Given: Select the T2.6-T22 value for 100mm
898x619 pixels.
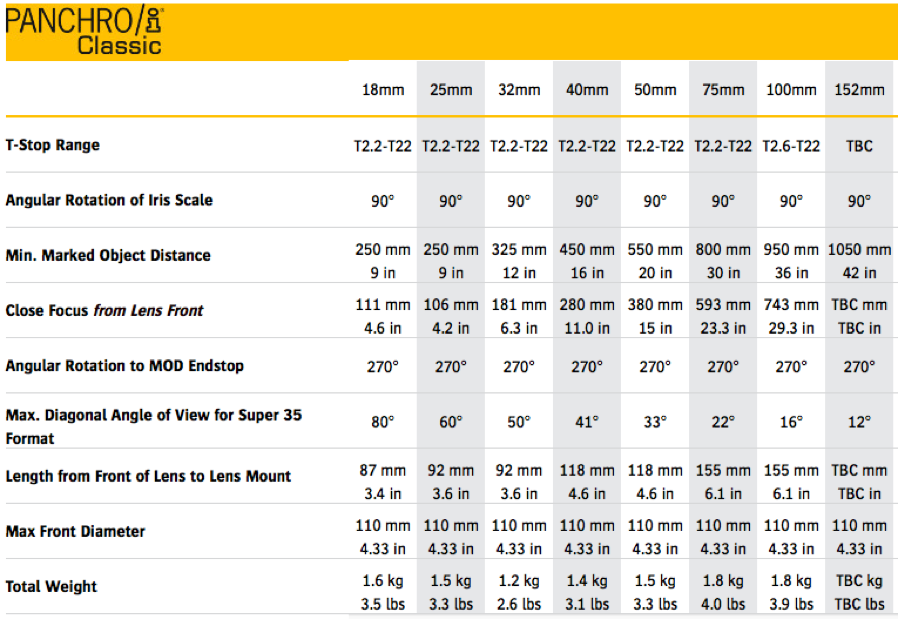Looking at the screenshot, I should click(x=791, y=146).
